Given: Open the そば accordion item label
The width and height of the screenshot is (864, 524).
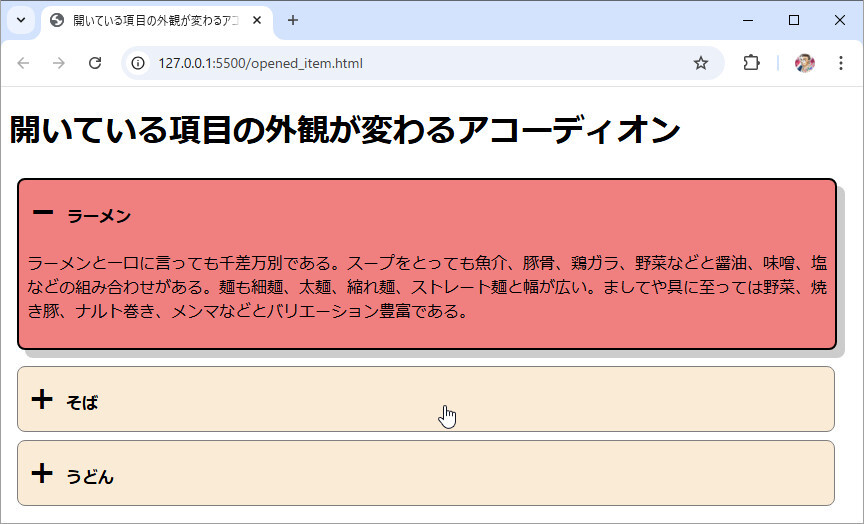Looking at the screenshot, I should coord(82,403).
